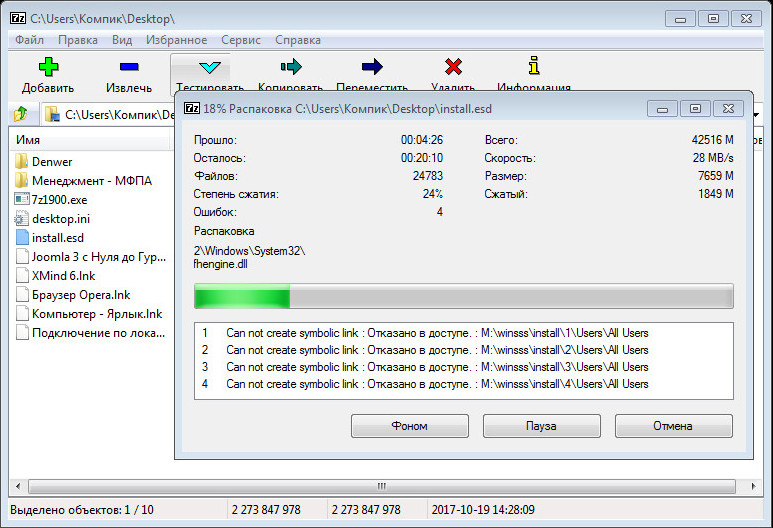This screenshot has height=528, width=773.
Task: Click the left scrollbar arrow
Action: [18, 486]
